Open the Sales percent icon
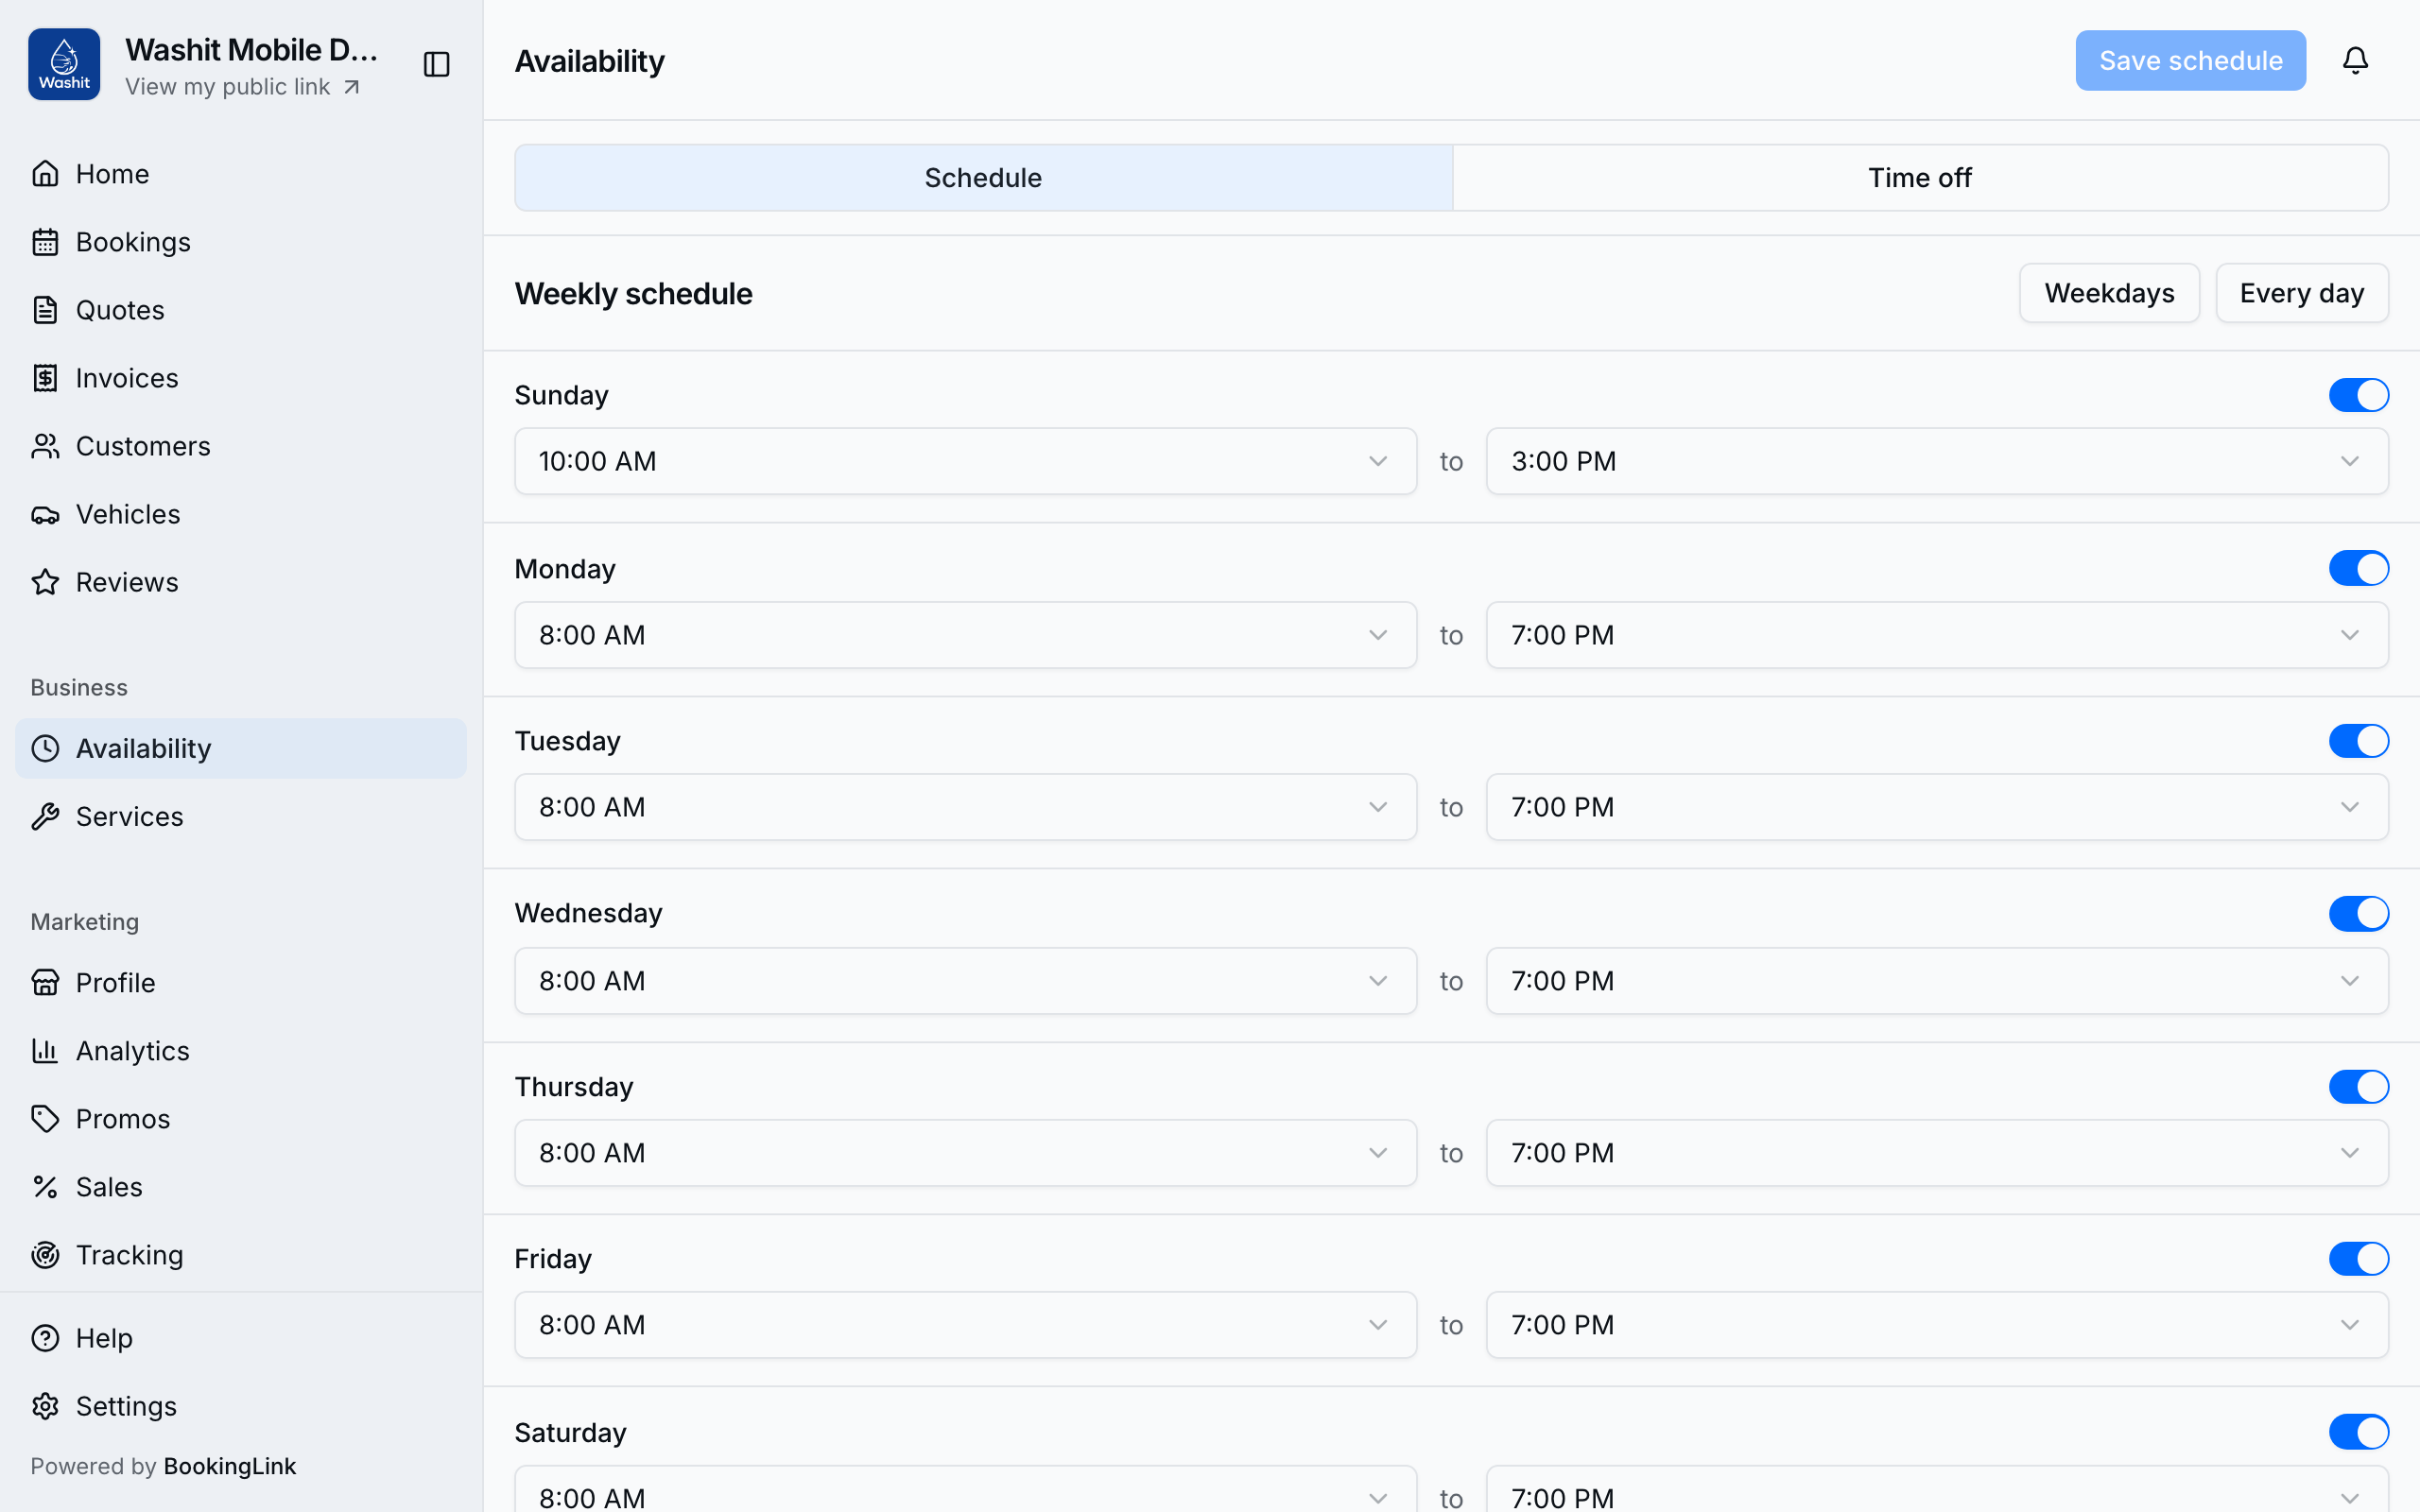Image resolution: width=2420 pixels, height=1512 pixels. click(x=45, y=1187)
